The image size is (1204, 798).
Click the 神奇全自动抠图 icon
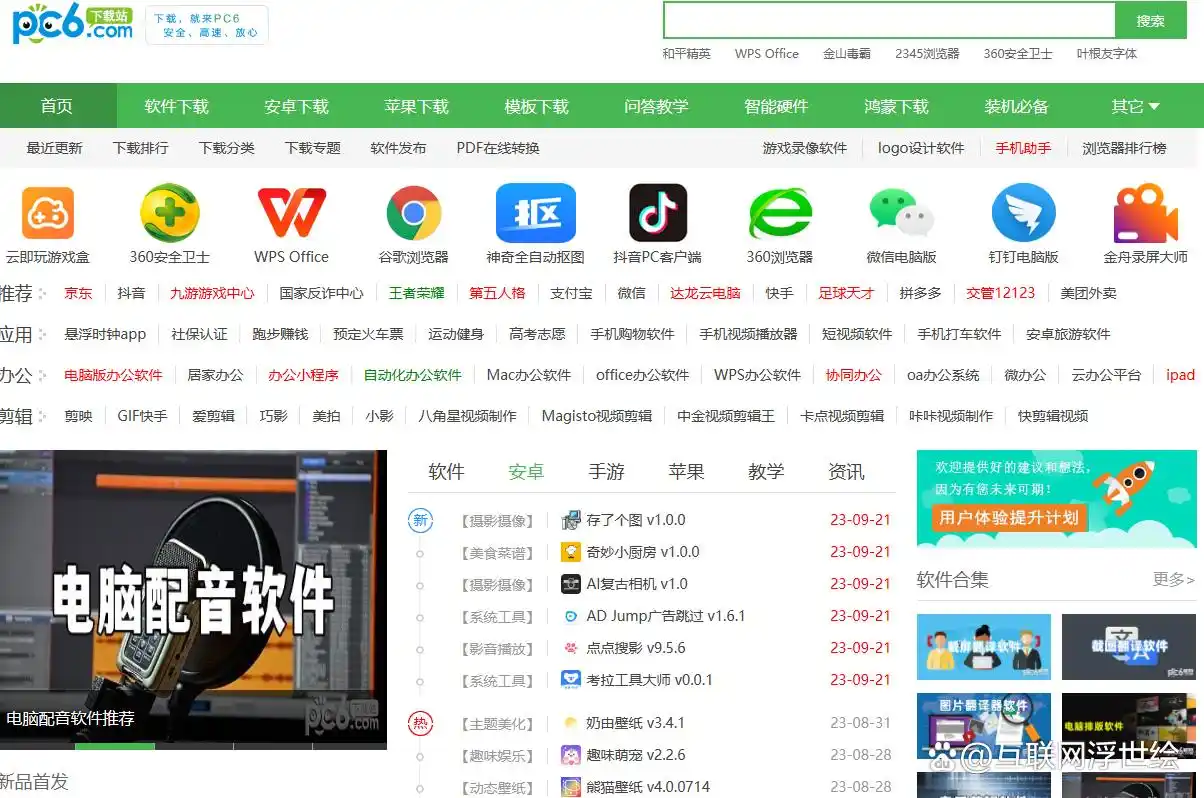[x=535, y=213]
